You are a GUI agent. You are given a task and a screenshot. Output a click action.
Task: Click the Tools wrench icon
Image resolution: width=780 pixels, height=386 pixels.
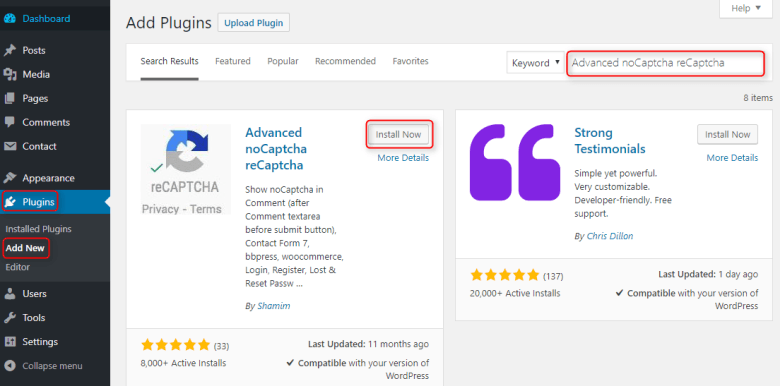[x=9, y=317]
